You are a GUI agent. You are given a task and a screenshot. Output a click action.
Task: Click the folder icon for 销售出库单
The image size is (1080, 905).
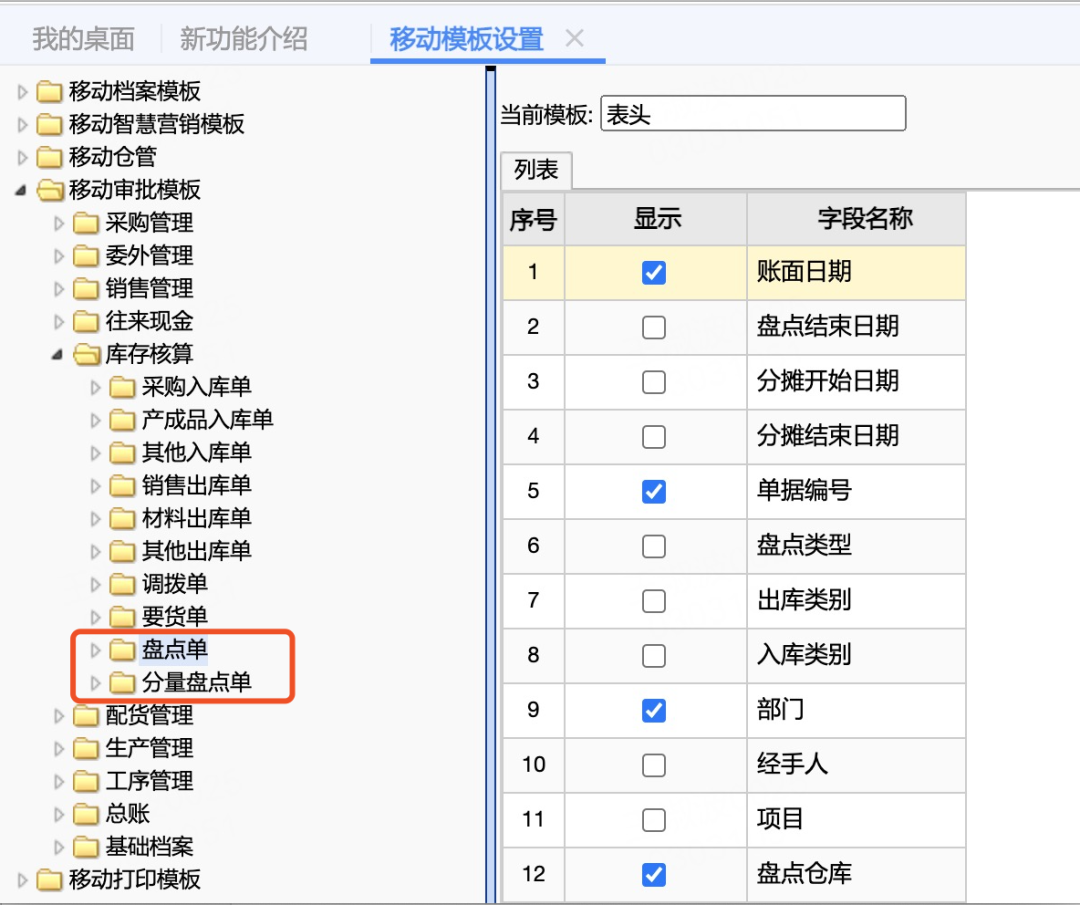point(122,486)
